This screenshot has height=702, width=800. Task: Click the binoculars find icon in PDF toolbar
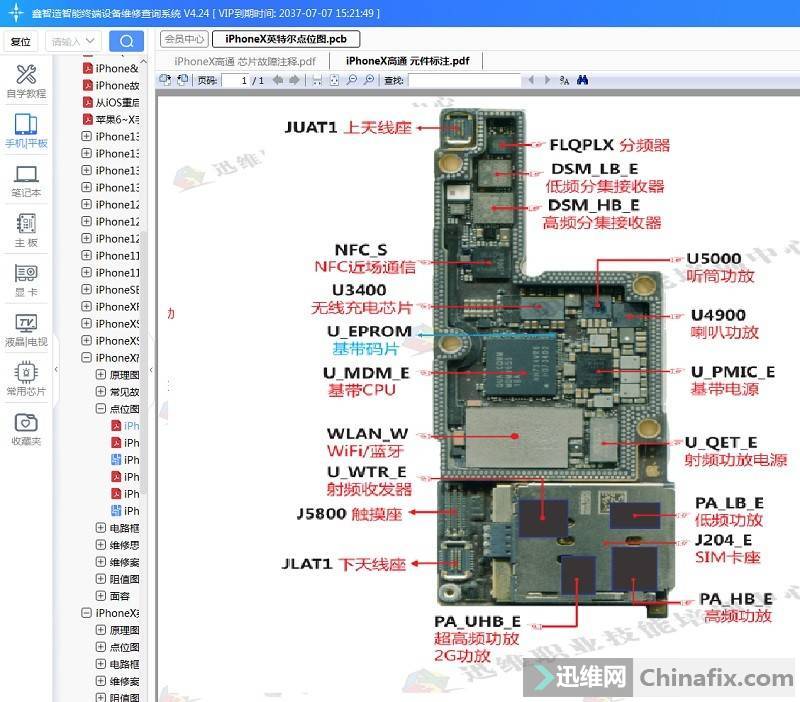(582, 80)
